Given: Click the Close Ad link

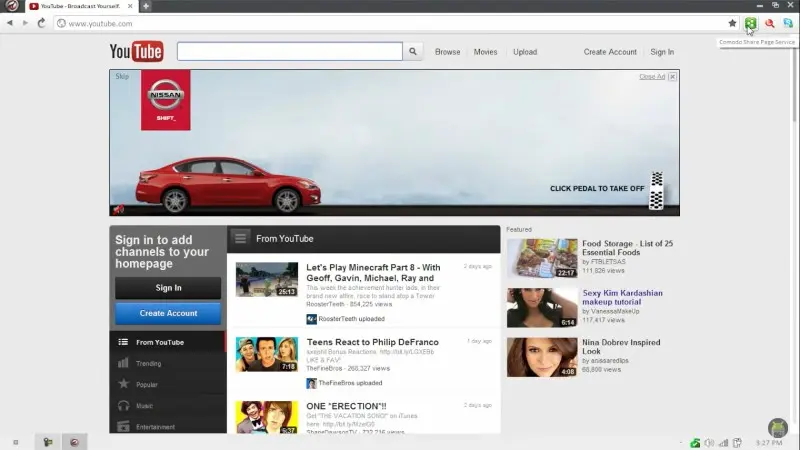Looking at the screenshot, I should click(652, 77).
